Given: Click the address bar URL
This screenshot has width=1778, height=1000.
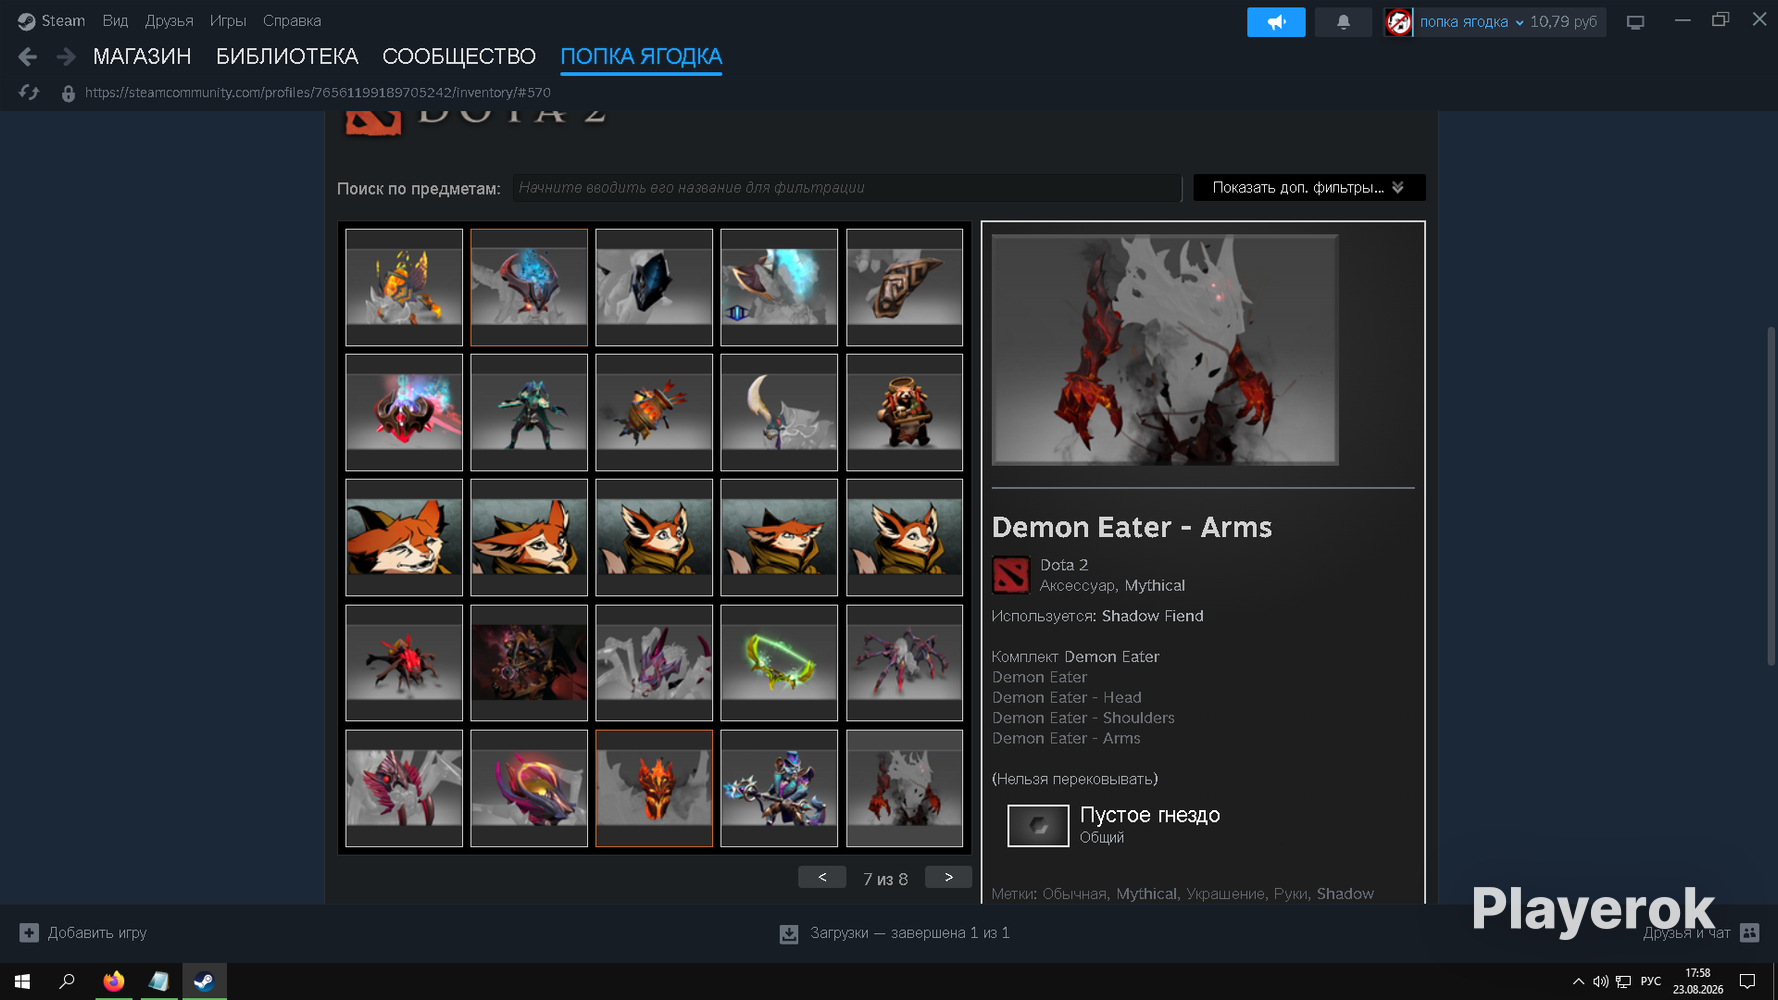Looking at the screenshot, I should coord(318,93).
